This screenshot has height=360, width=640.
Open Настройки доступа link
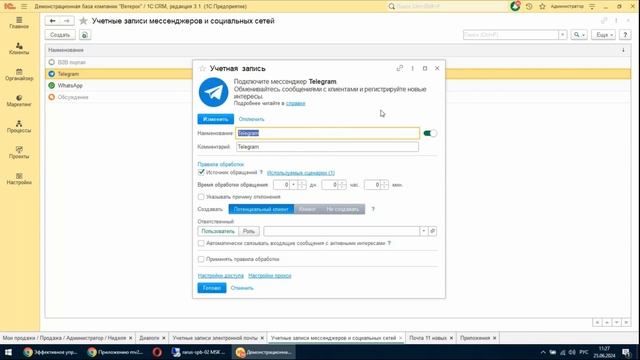[221, 276]
